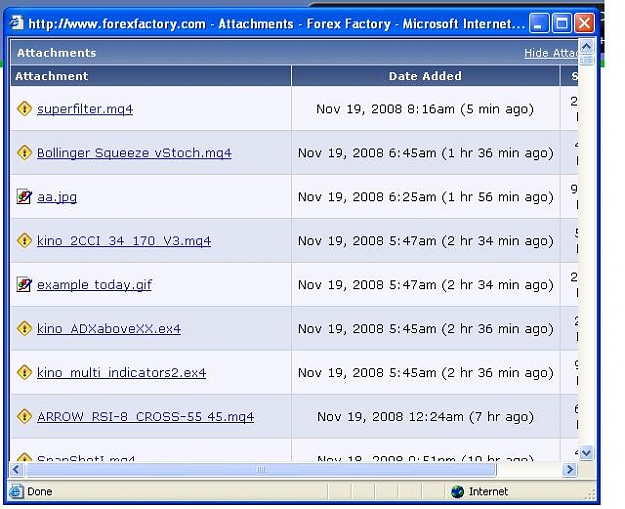625x509 pixels.
Task: Click the Internet zone label in status bar
Action: coord(488,491)
